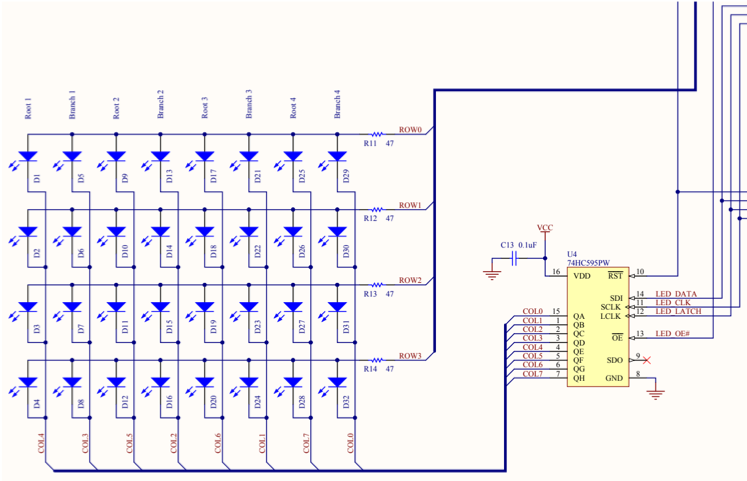Select the LED_CLK net label
Viewport: 747px width, 481px height.
[673, 303]
